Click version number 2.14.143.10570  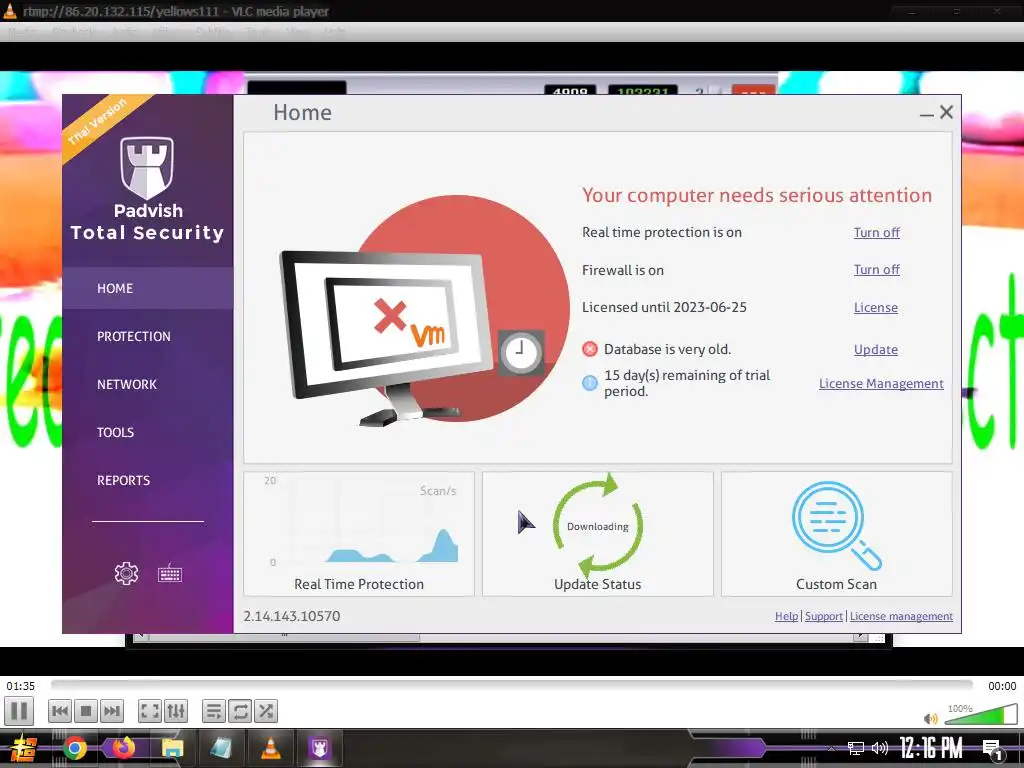click(291, 616)
